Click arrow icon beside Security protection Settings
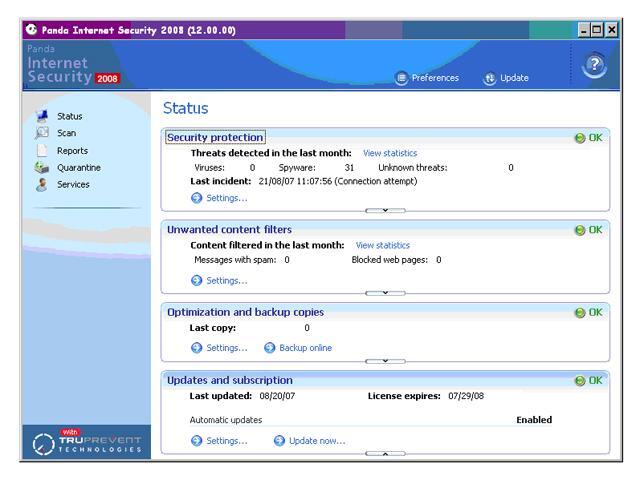640x480 pixels. [x=196, y=198]
